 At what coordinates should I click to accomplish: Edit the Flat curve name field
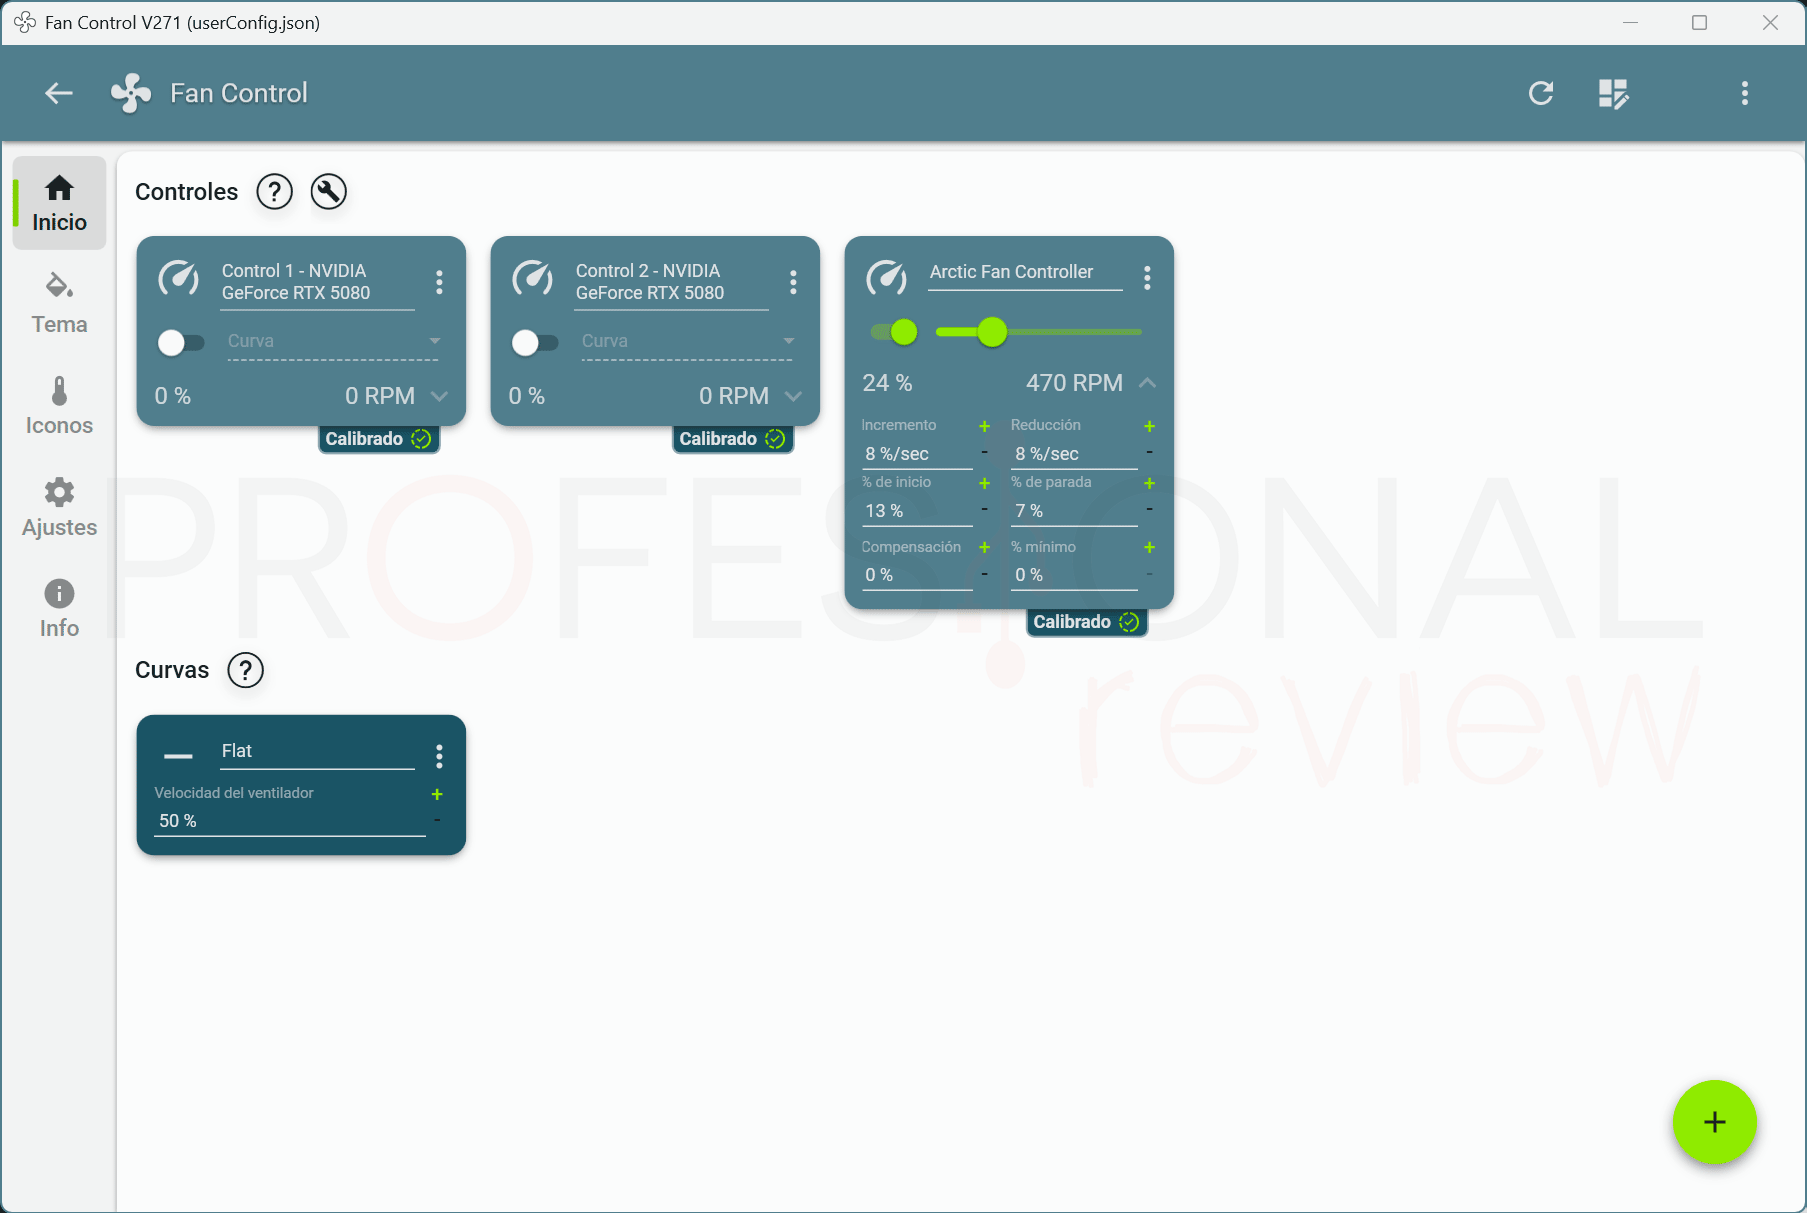click(317, 752)
